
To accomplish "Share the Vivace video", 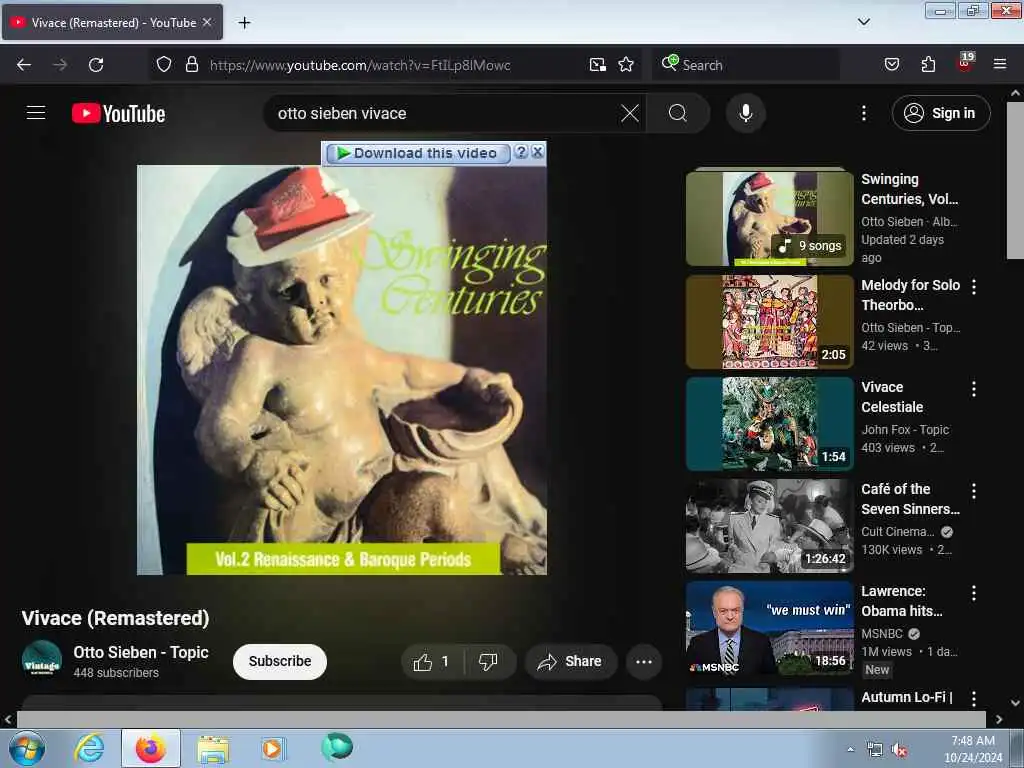I will click(x=570, y=662).
